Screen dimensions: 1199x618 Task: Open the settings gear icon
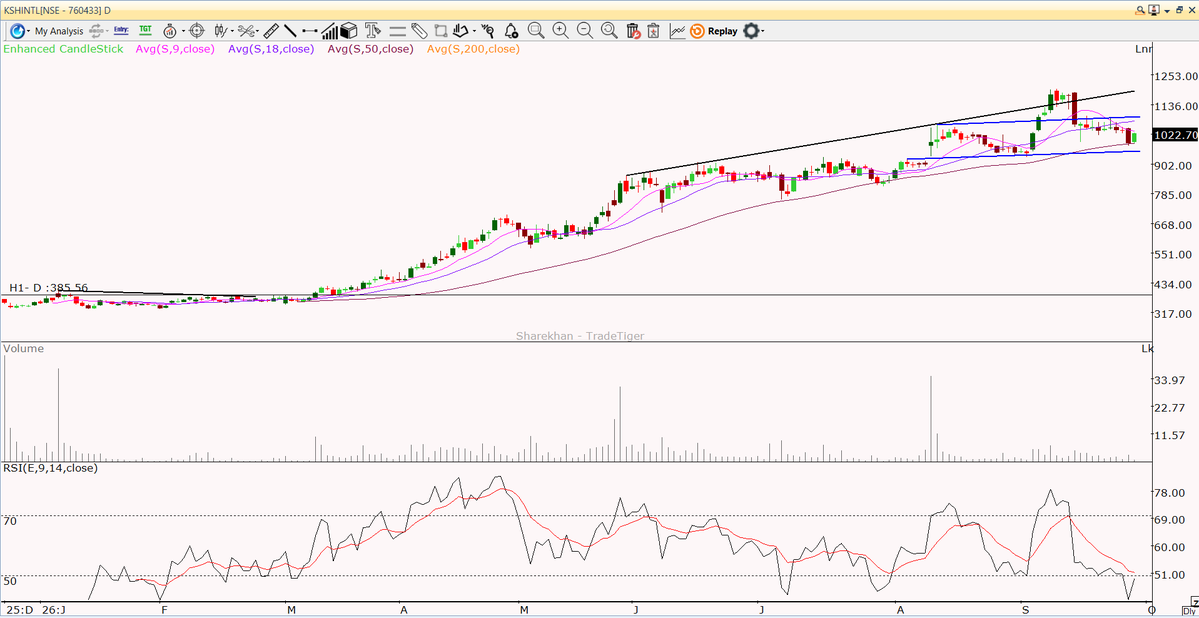(751, 31)
